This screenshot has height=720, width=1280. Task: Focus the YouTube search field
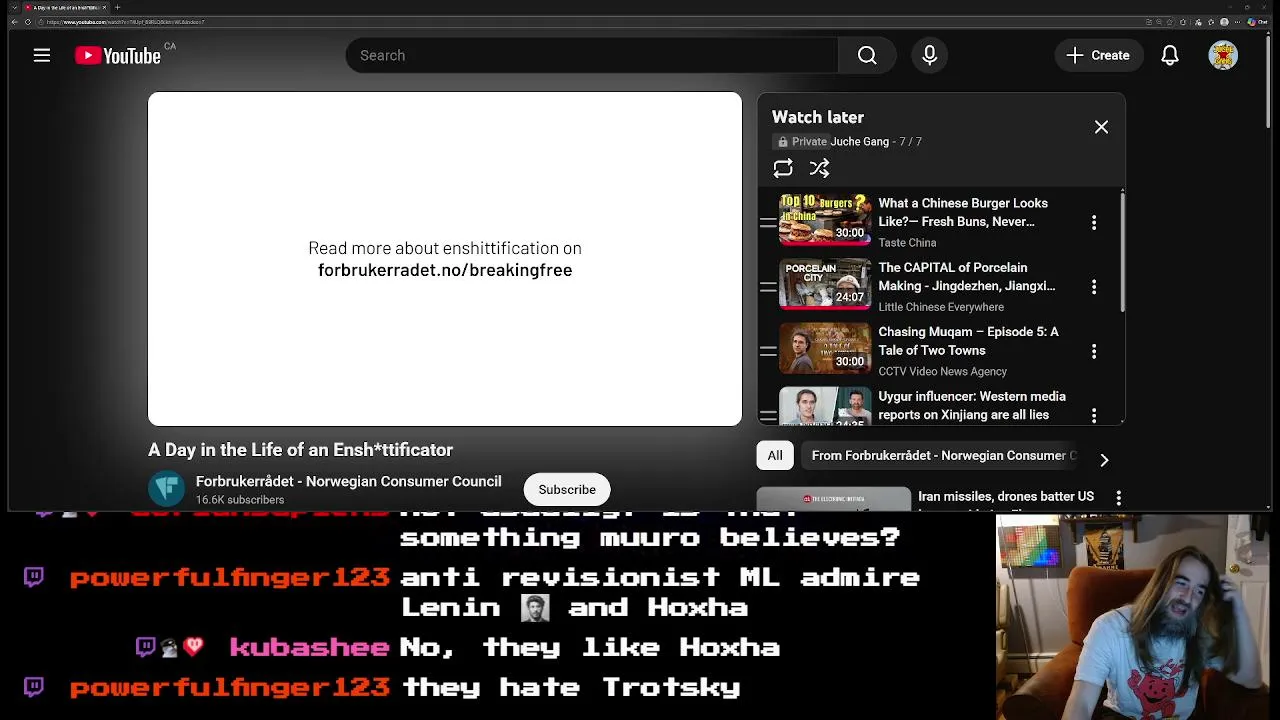click(592, 55)
